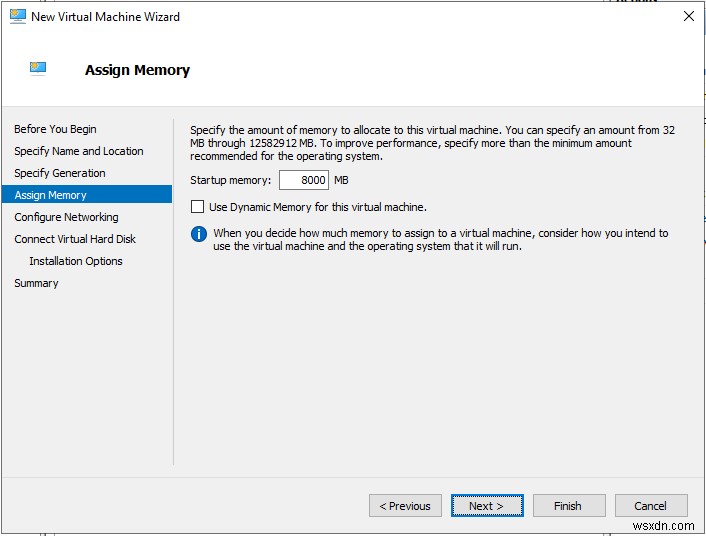Screen dimensions: 706x536
Task: Cancel the New Virtual Machine Wizard
Action: click(651, 506)
